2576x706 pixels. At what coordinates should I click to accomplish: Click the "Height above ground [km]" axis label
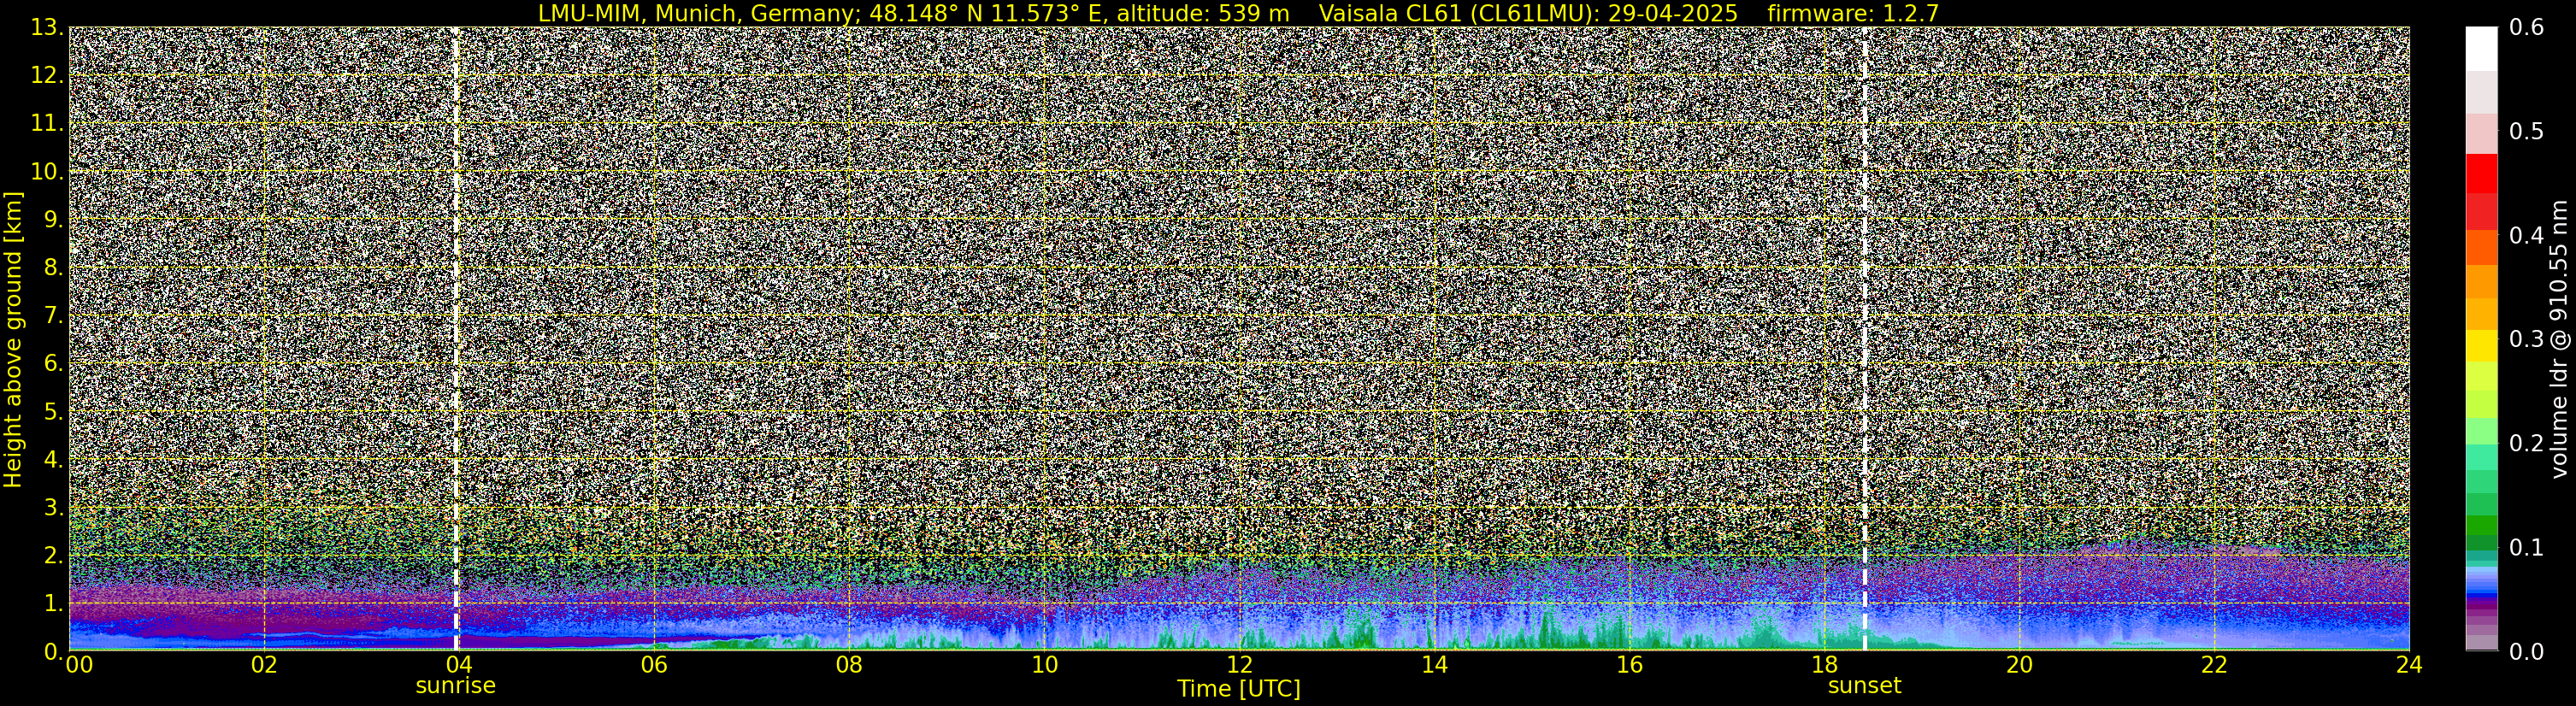pos(13,339)
